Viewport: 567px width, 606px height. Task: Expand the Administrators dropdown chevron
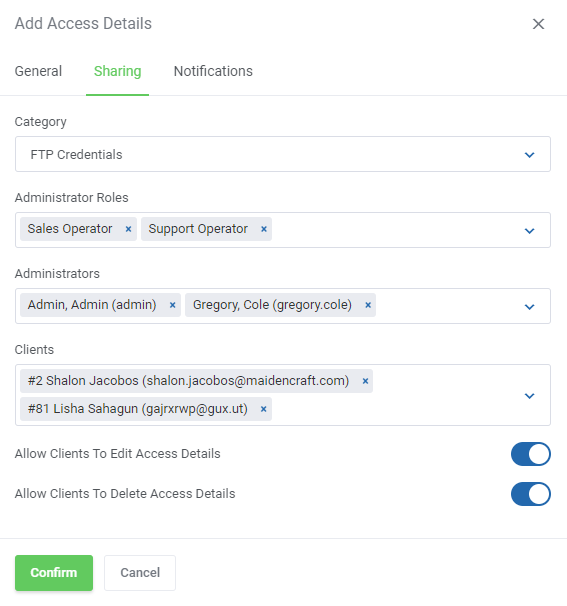pos(529,307)
